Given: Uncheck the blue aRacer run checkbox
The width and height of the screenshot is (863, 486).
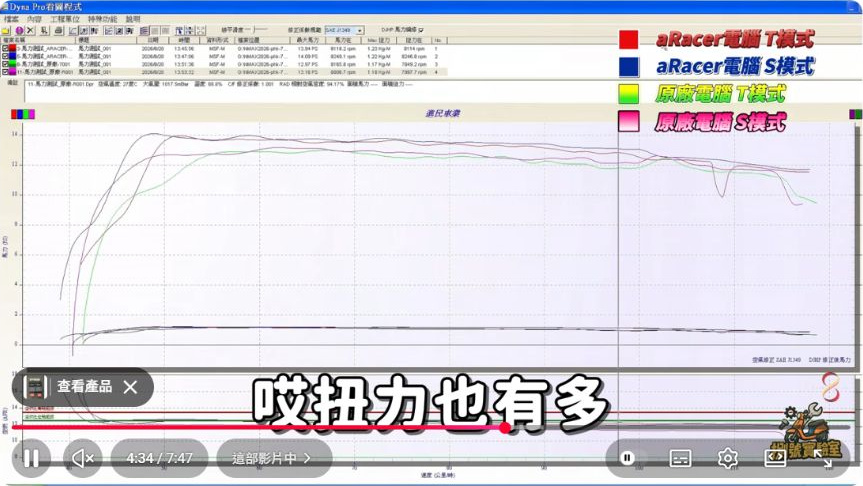Looking at the screenshot, I should pyautogui.click(x=5, y=56).
